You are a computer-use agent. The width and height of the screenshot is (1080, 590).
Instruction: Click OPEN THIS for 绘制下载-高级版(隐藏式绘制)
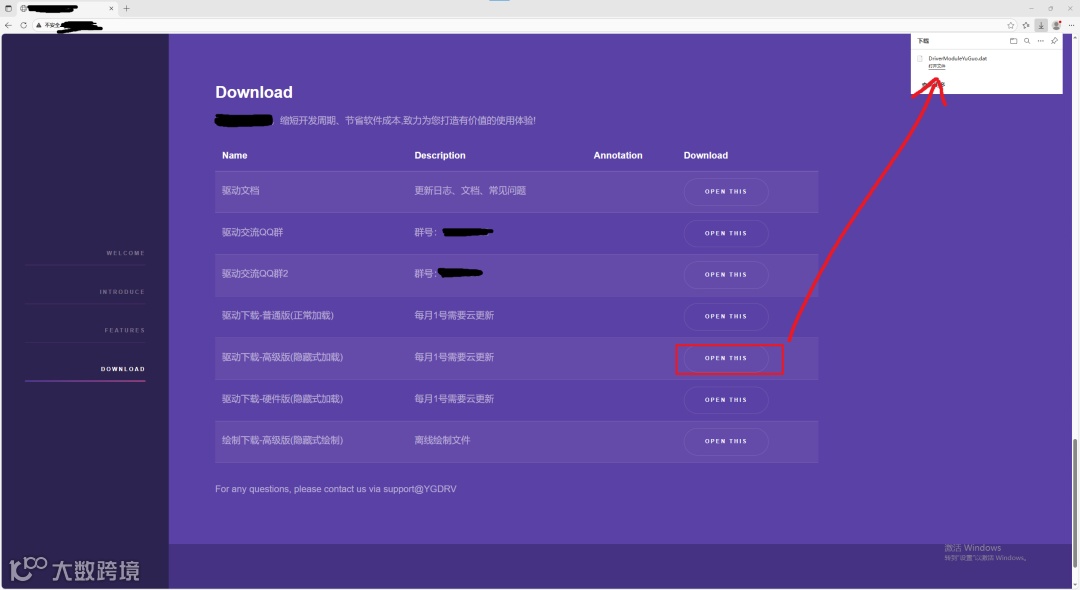pos(726,441)
